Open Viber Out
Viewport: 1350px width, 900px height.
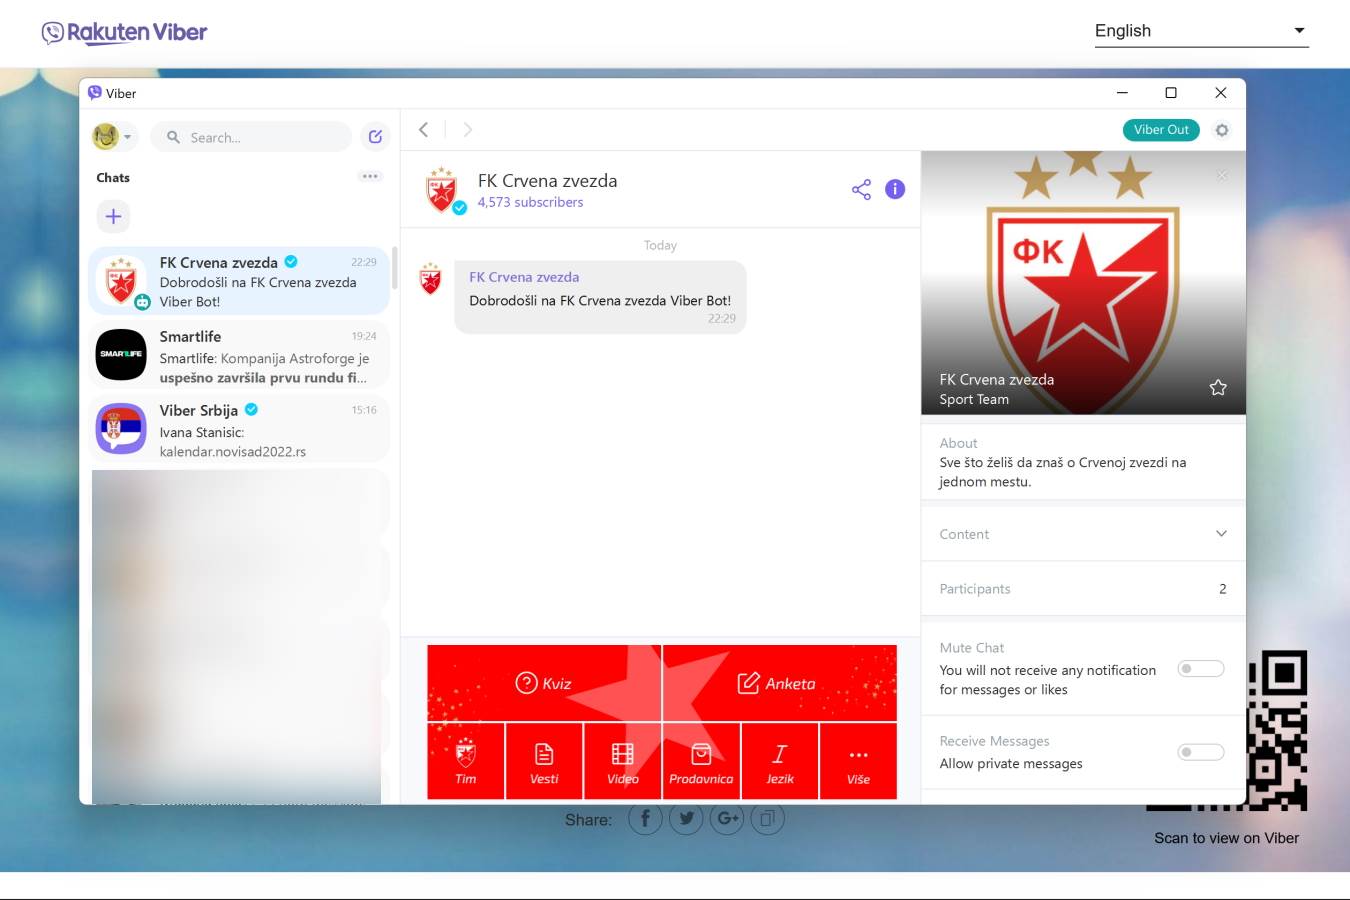[x=1160, y=129]
